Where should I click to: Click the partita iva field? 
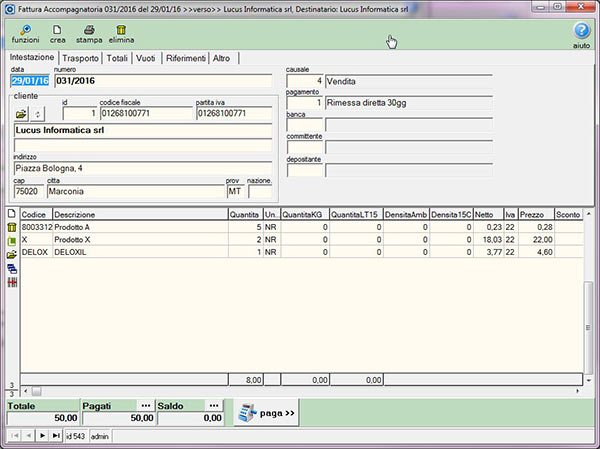tap(234, 113)
